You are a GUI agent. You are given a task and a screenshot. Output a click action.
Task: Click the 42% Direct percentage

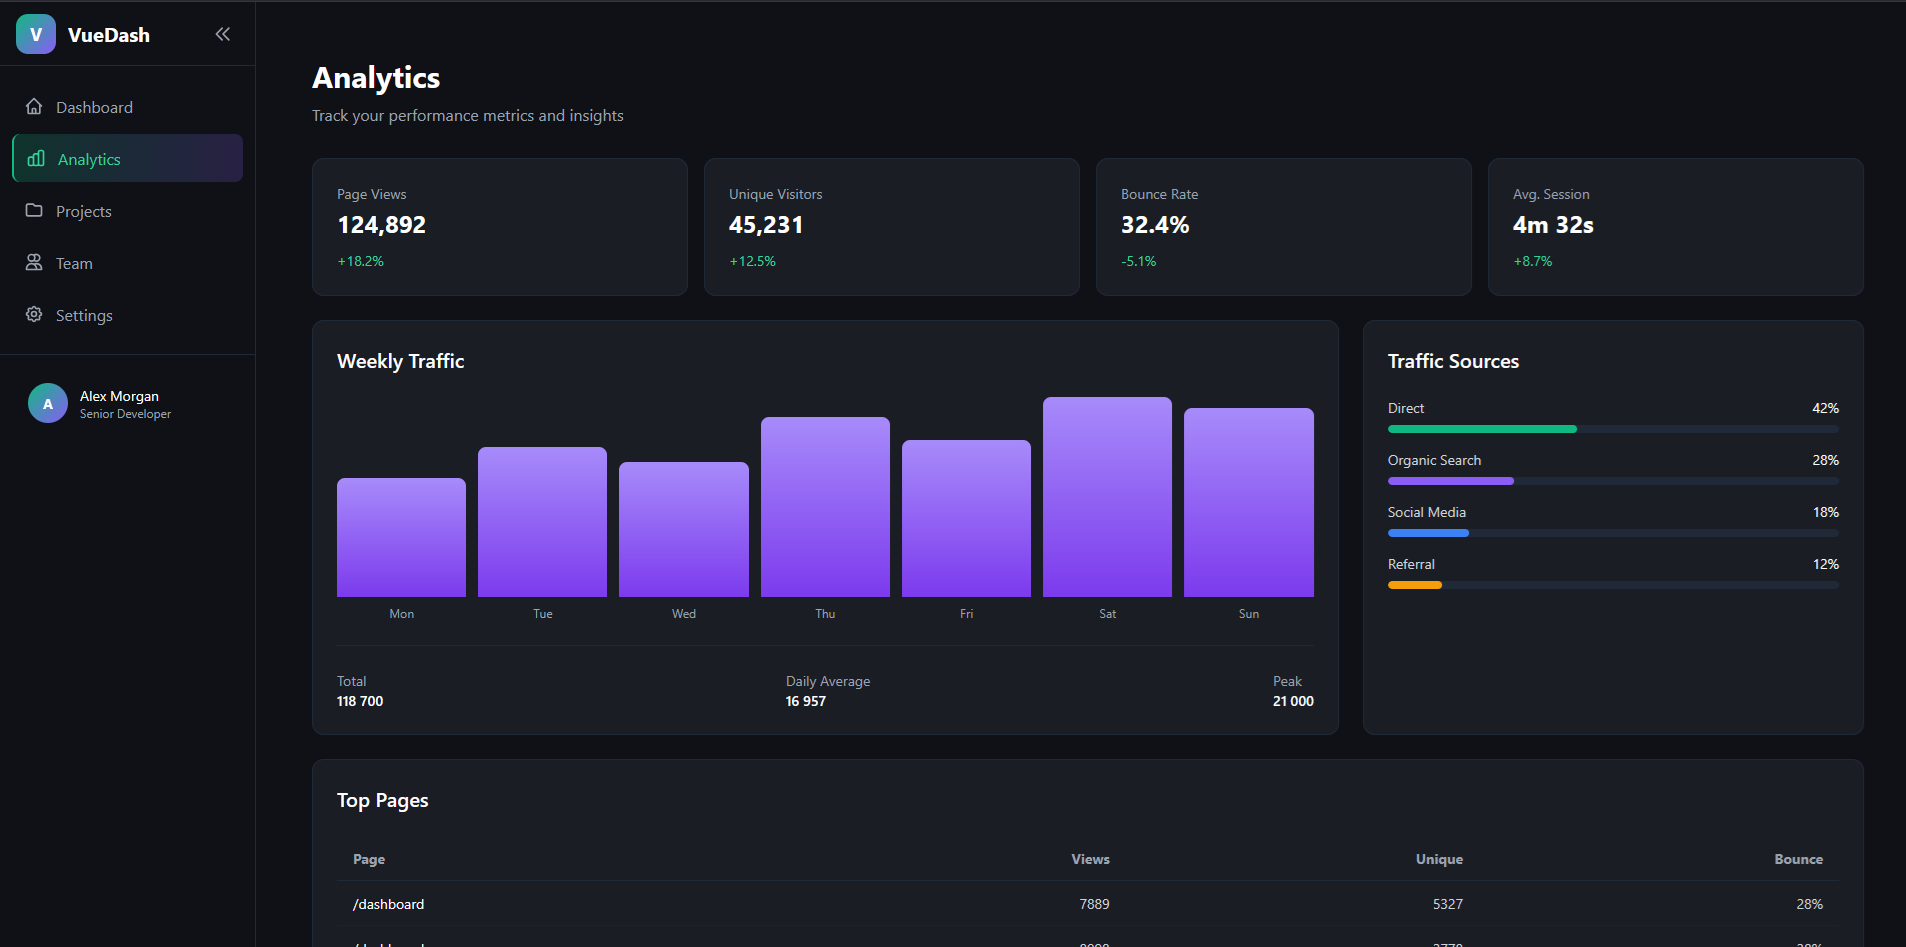[x=1826, y=408]
